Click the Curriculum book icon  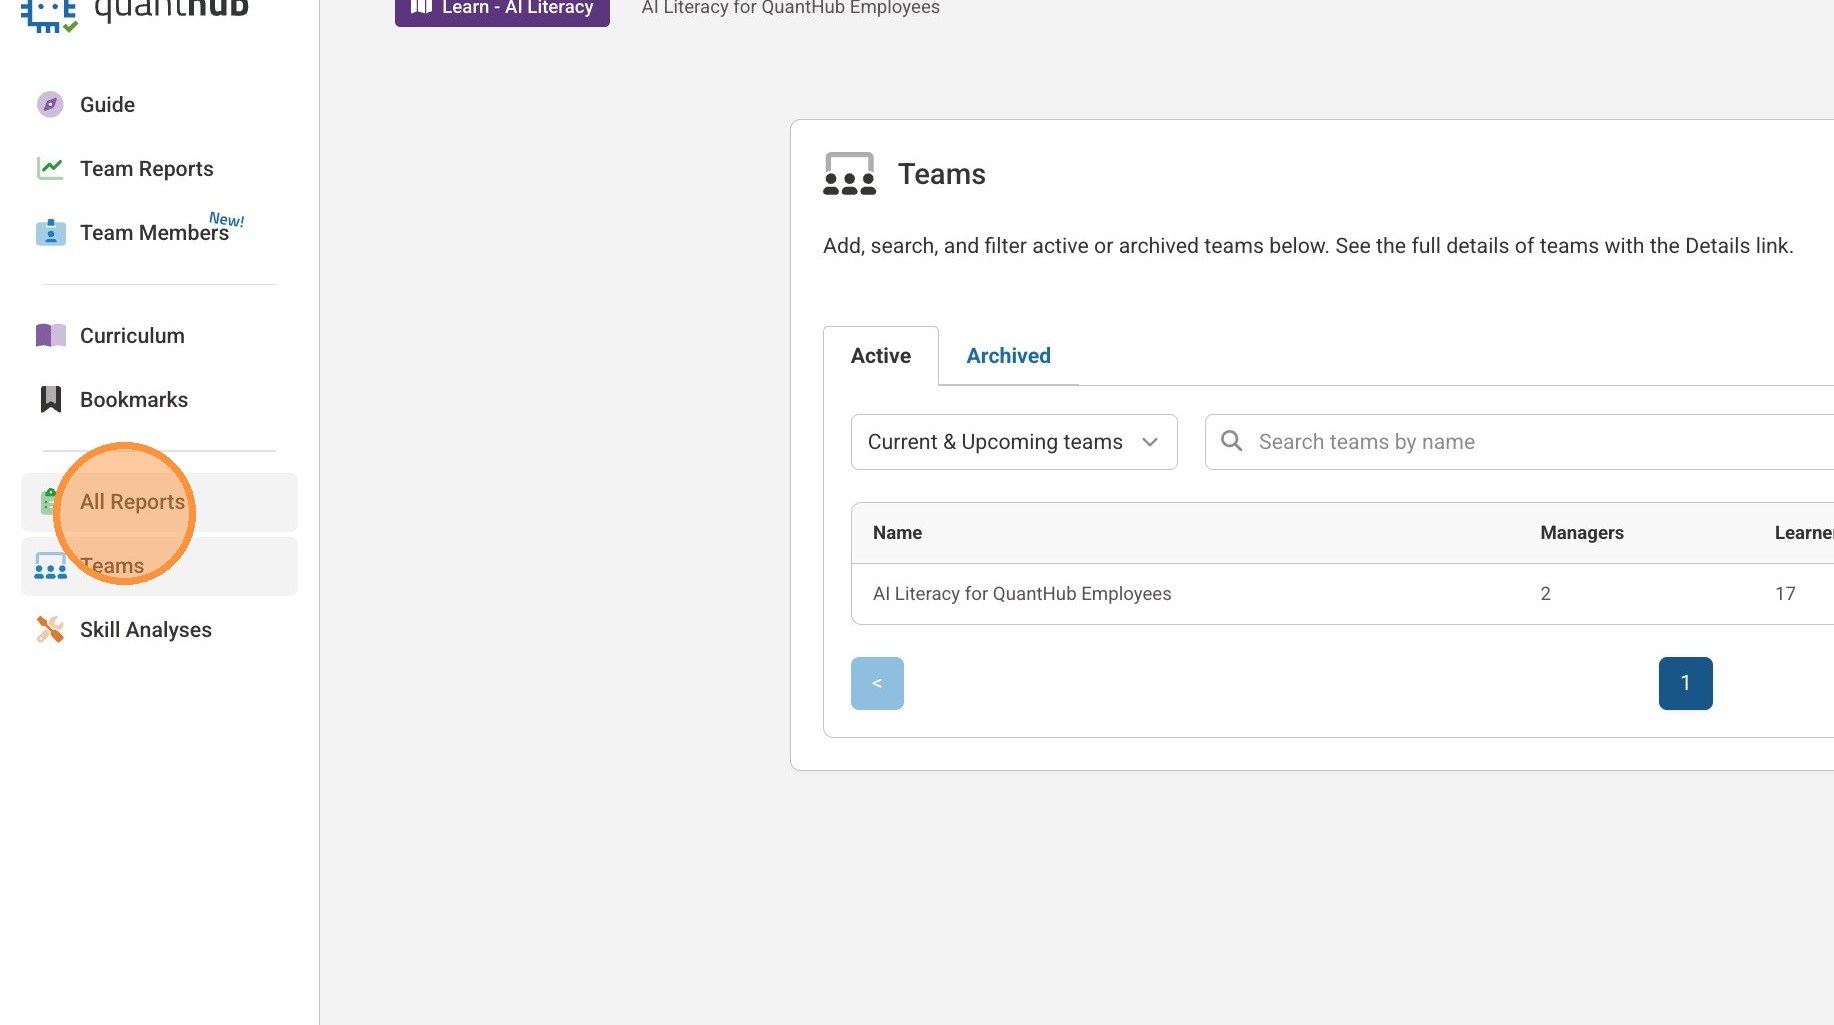50,336
